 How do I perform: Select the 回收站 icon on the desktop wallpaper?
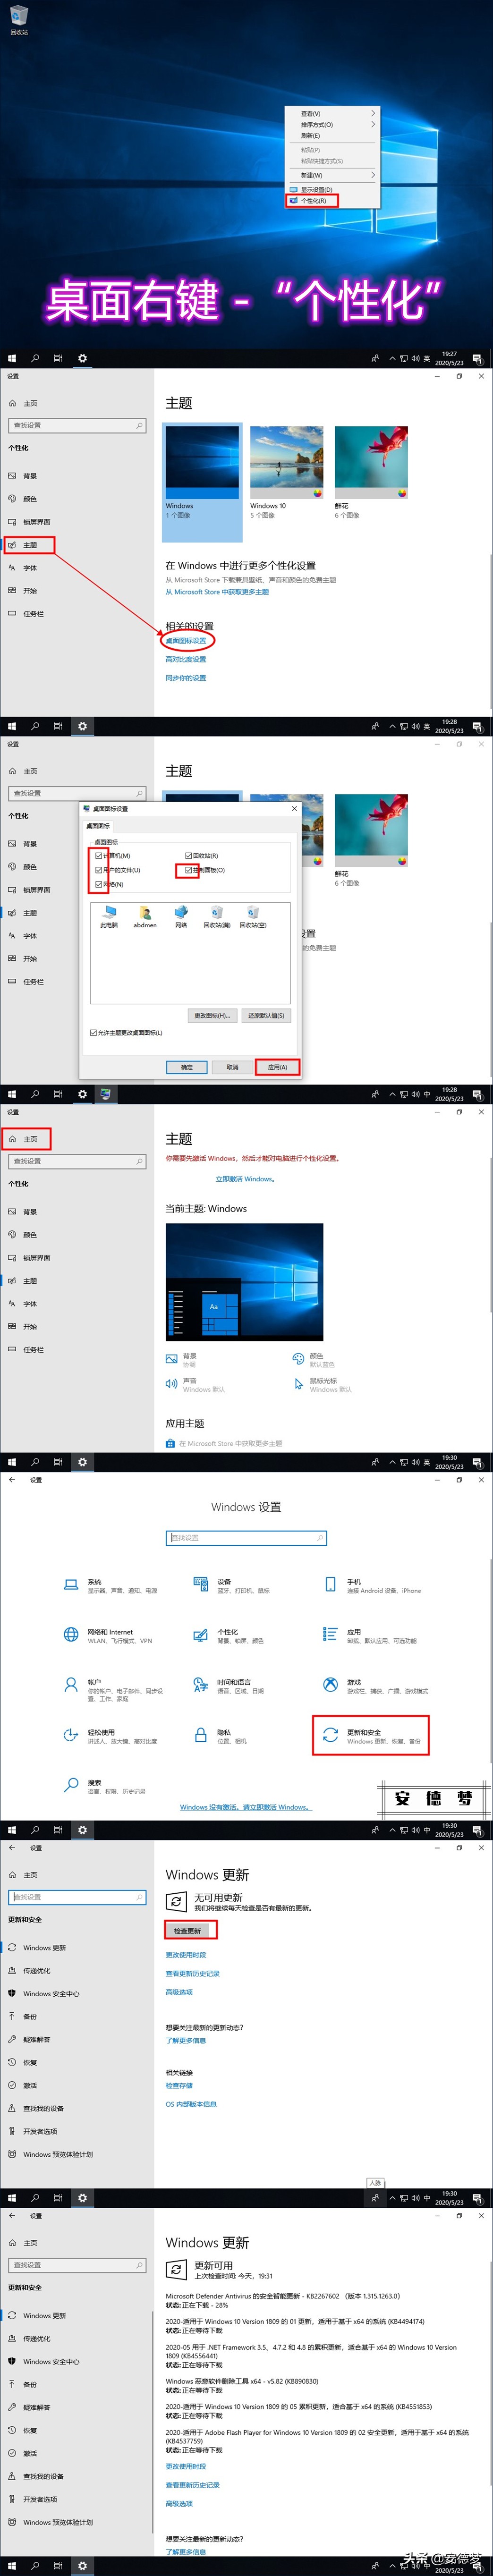click(x=19, y=19)
